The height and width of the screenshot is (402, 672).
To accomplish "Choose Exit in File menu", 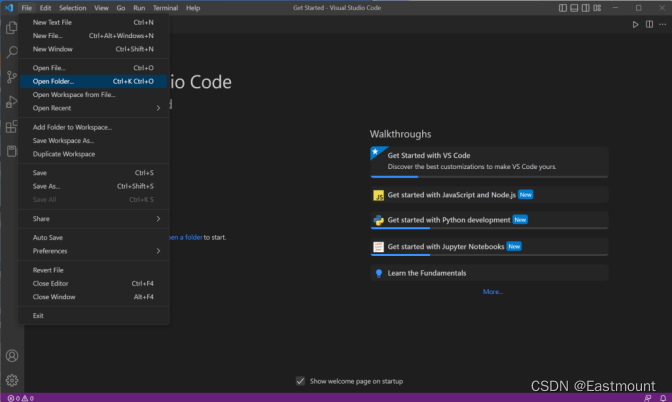I will [x=93, y=315].
